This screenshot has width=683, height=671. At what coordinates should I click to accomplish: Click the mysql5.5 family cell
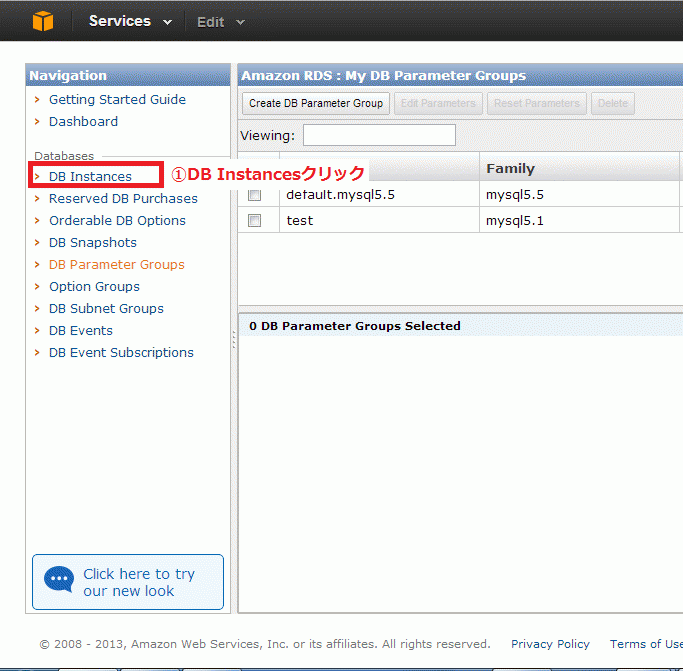pos(515,195)
